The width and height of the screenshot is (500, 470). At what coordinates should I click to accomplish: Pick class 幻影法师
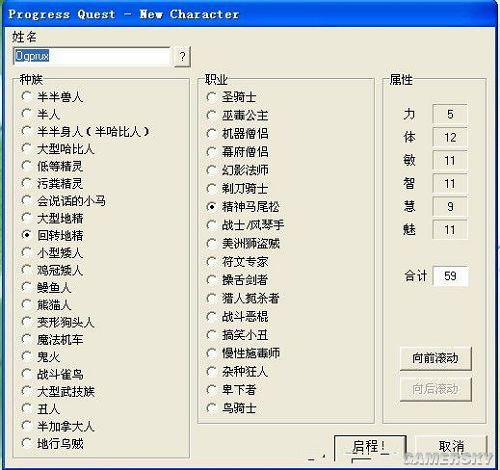237,170
